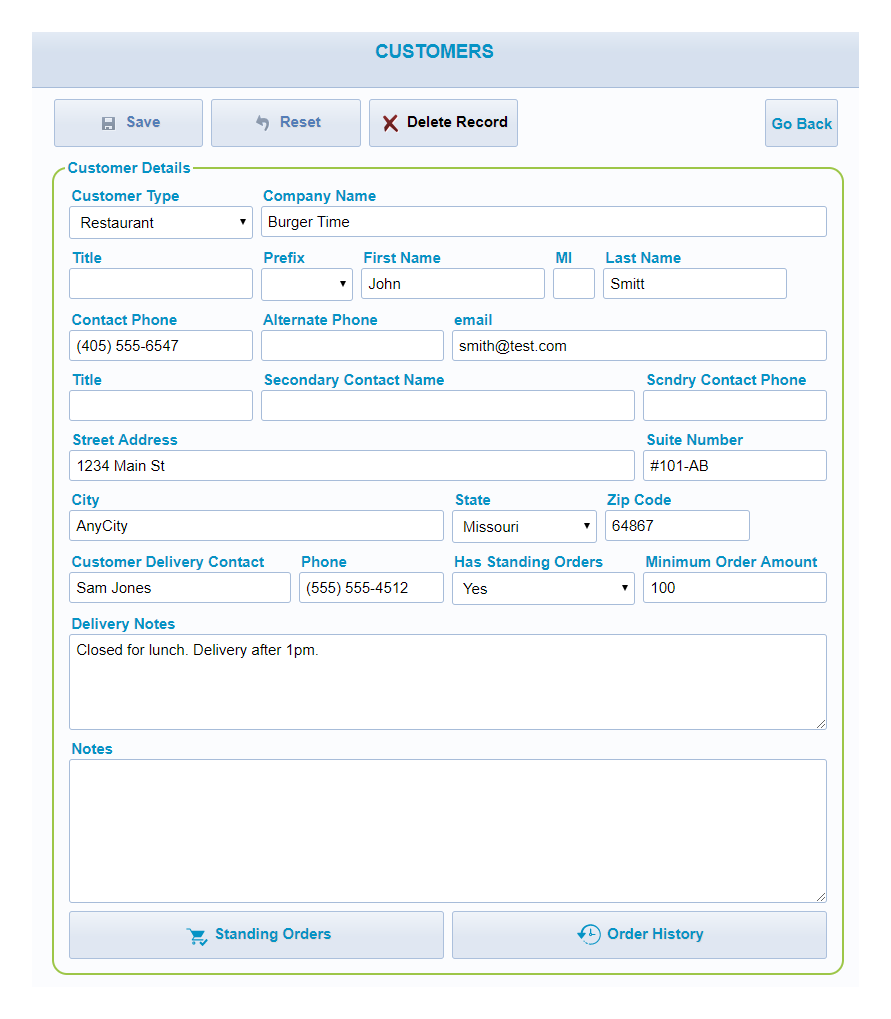The width and height of the screenshot is (891, 1019).
Task: Click the Street Address field
Action: [352, 466]
